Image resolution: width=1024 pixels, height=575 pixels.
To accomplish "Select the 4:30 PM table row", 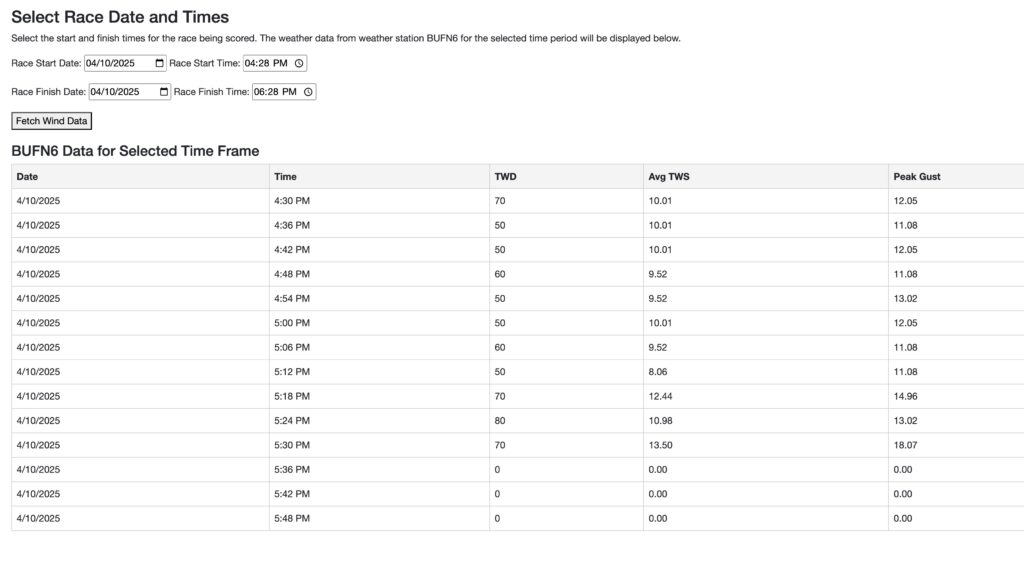I will tap(518, 201).
